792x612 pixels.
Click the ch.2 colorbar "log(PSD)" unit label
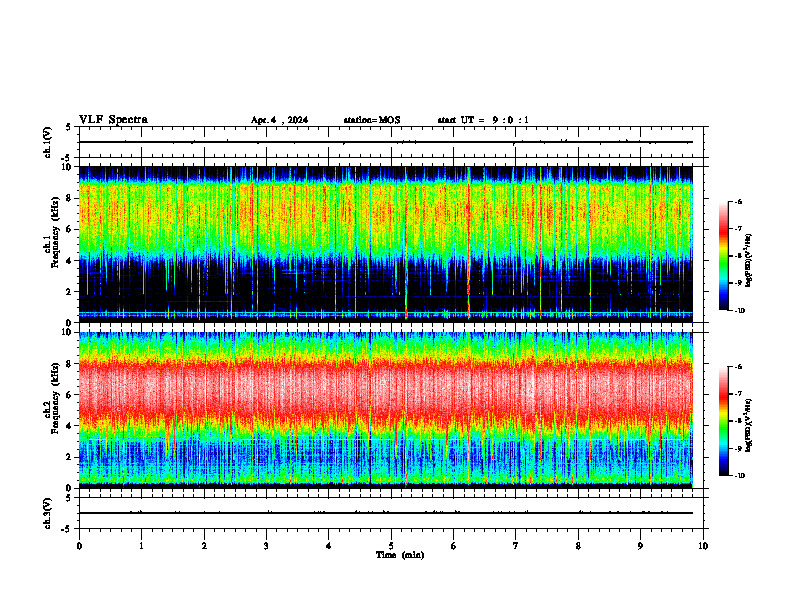tap(749, 425)
